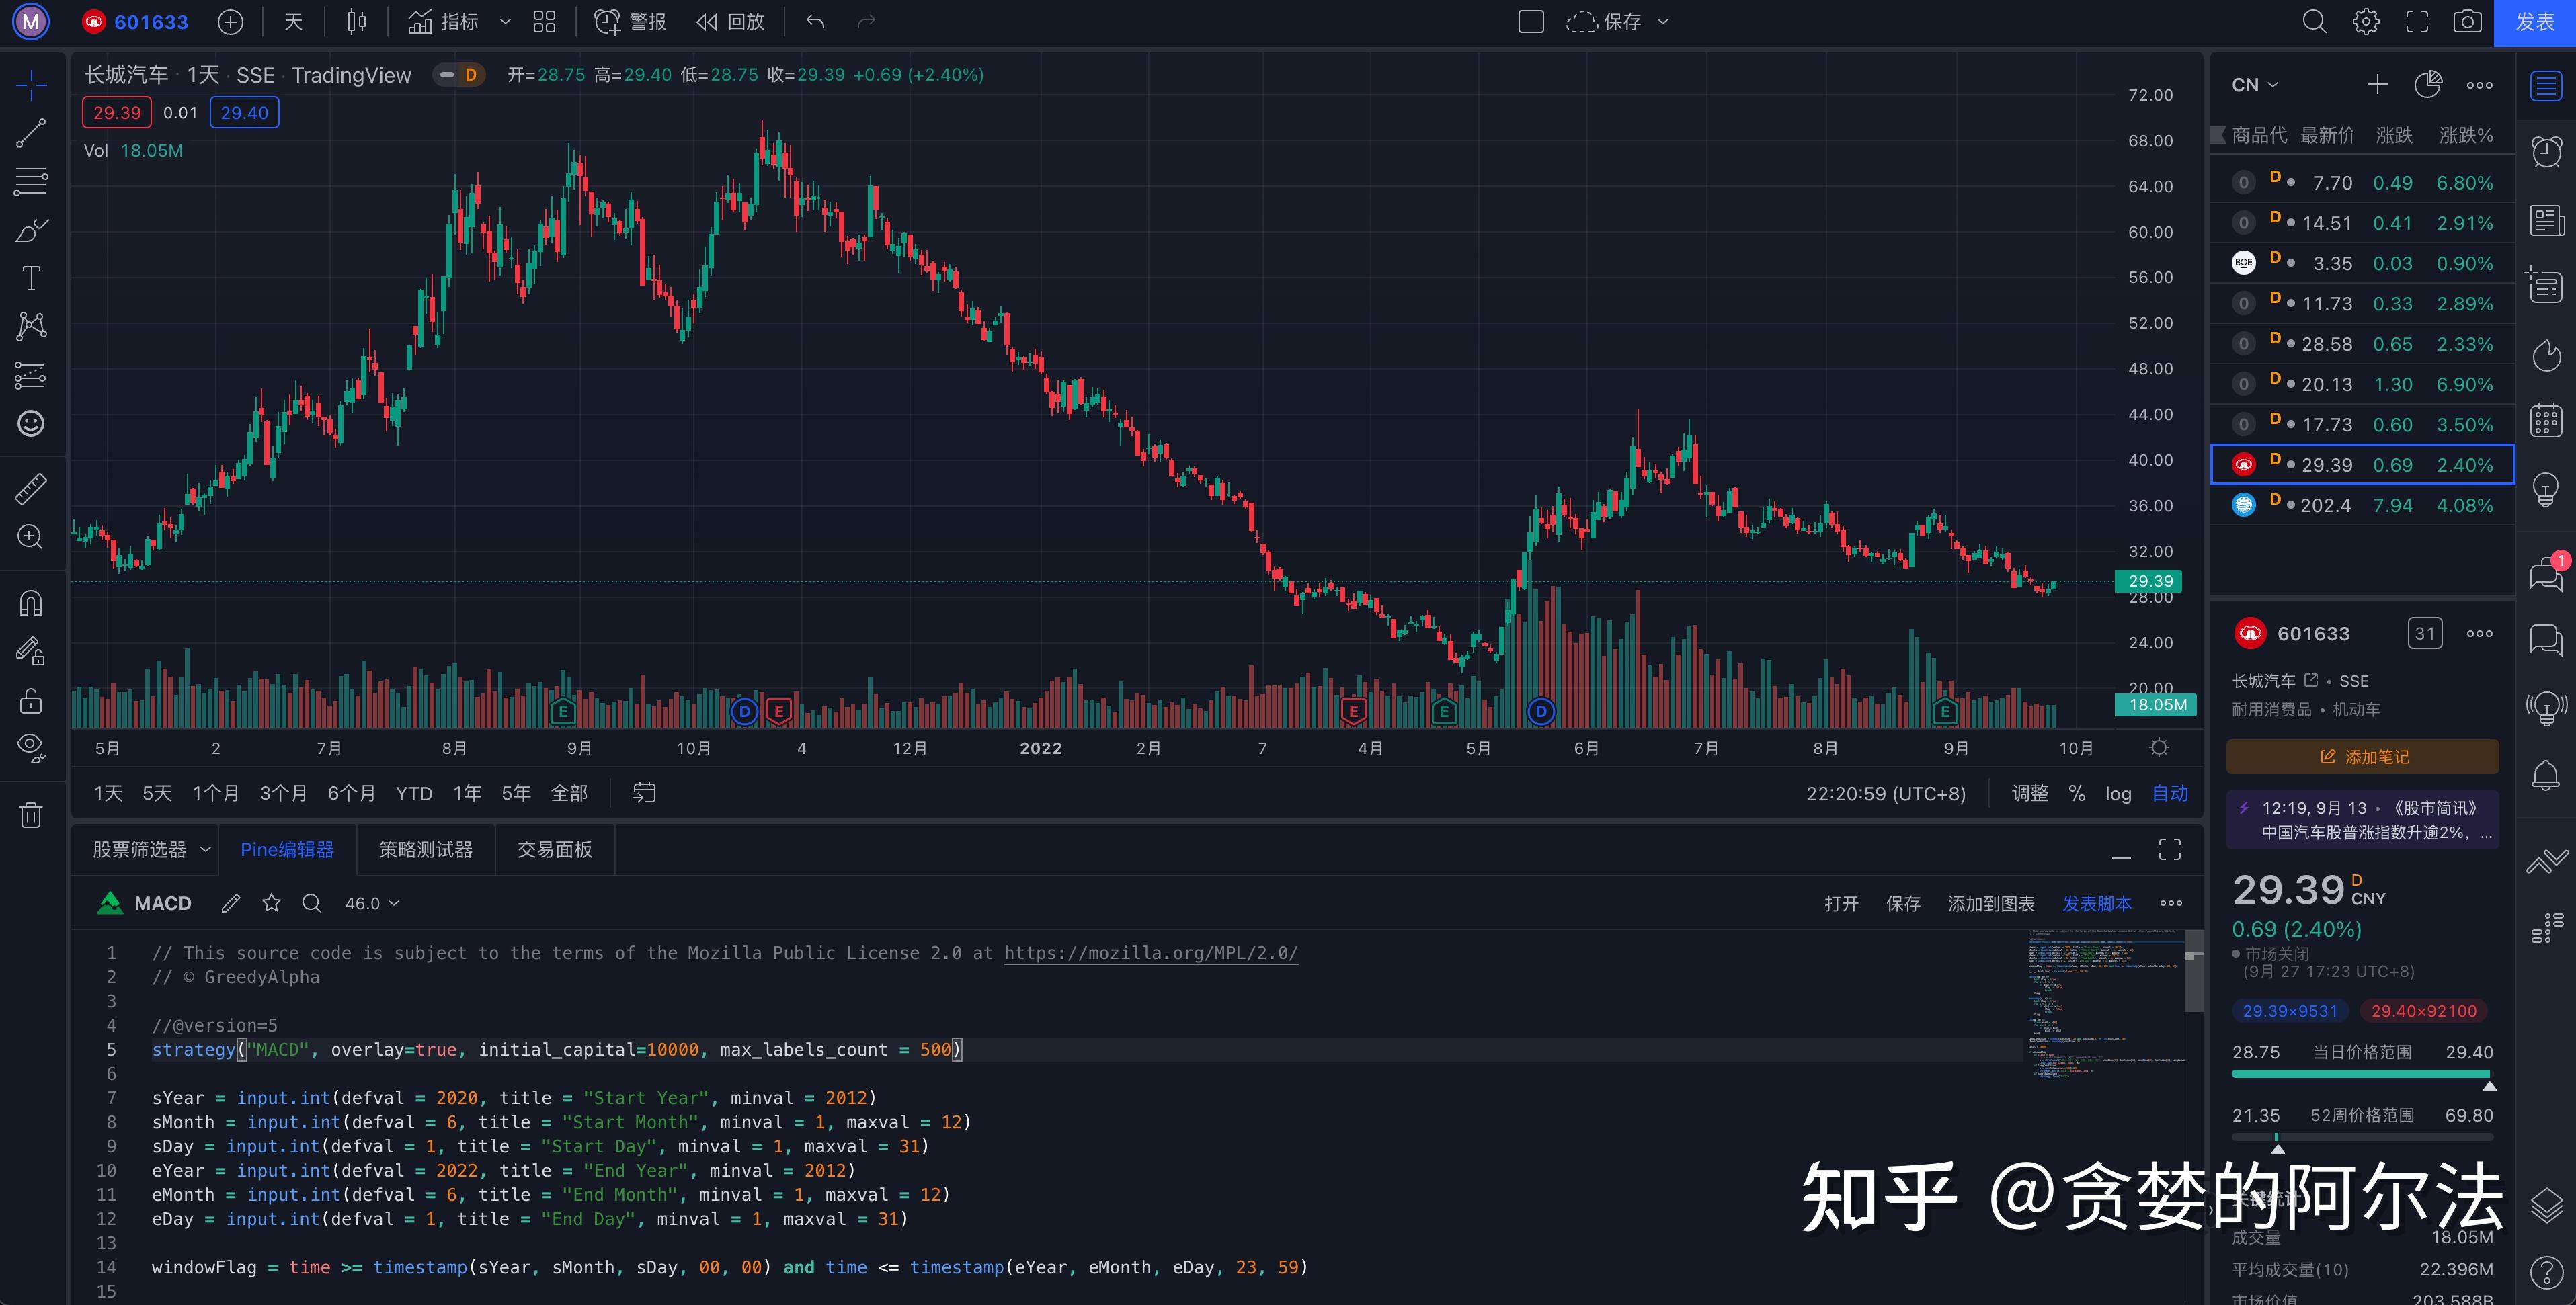Open the ruler measure tool
Viewport: 2576px width, 1305px height.
tap(31, 489)
